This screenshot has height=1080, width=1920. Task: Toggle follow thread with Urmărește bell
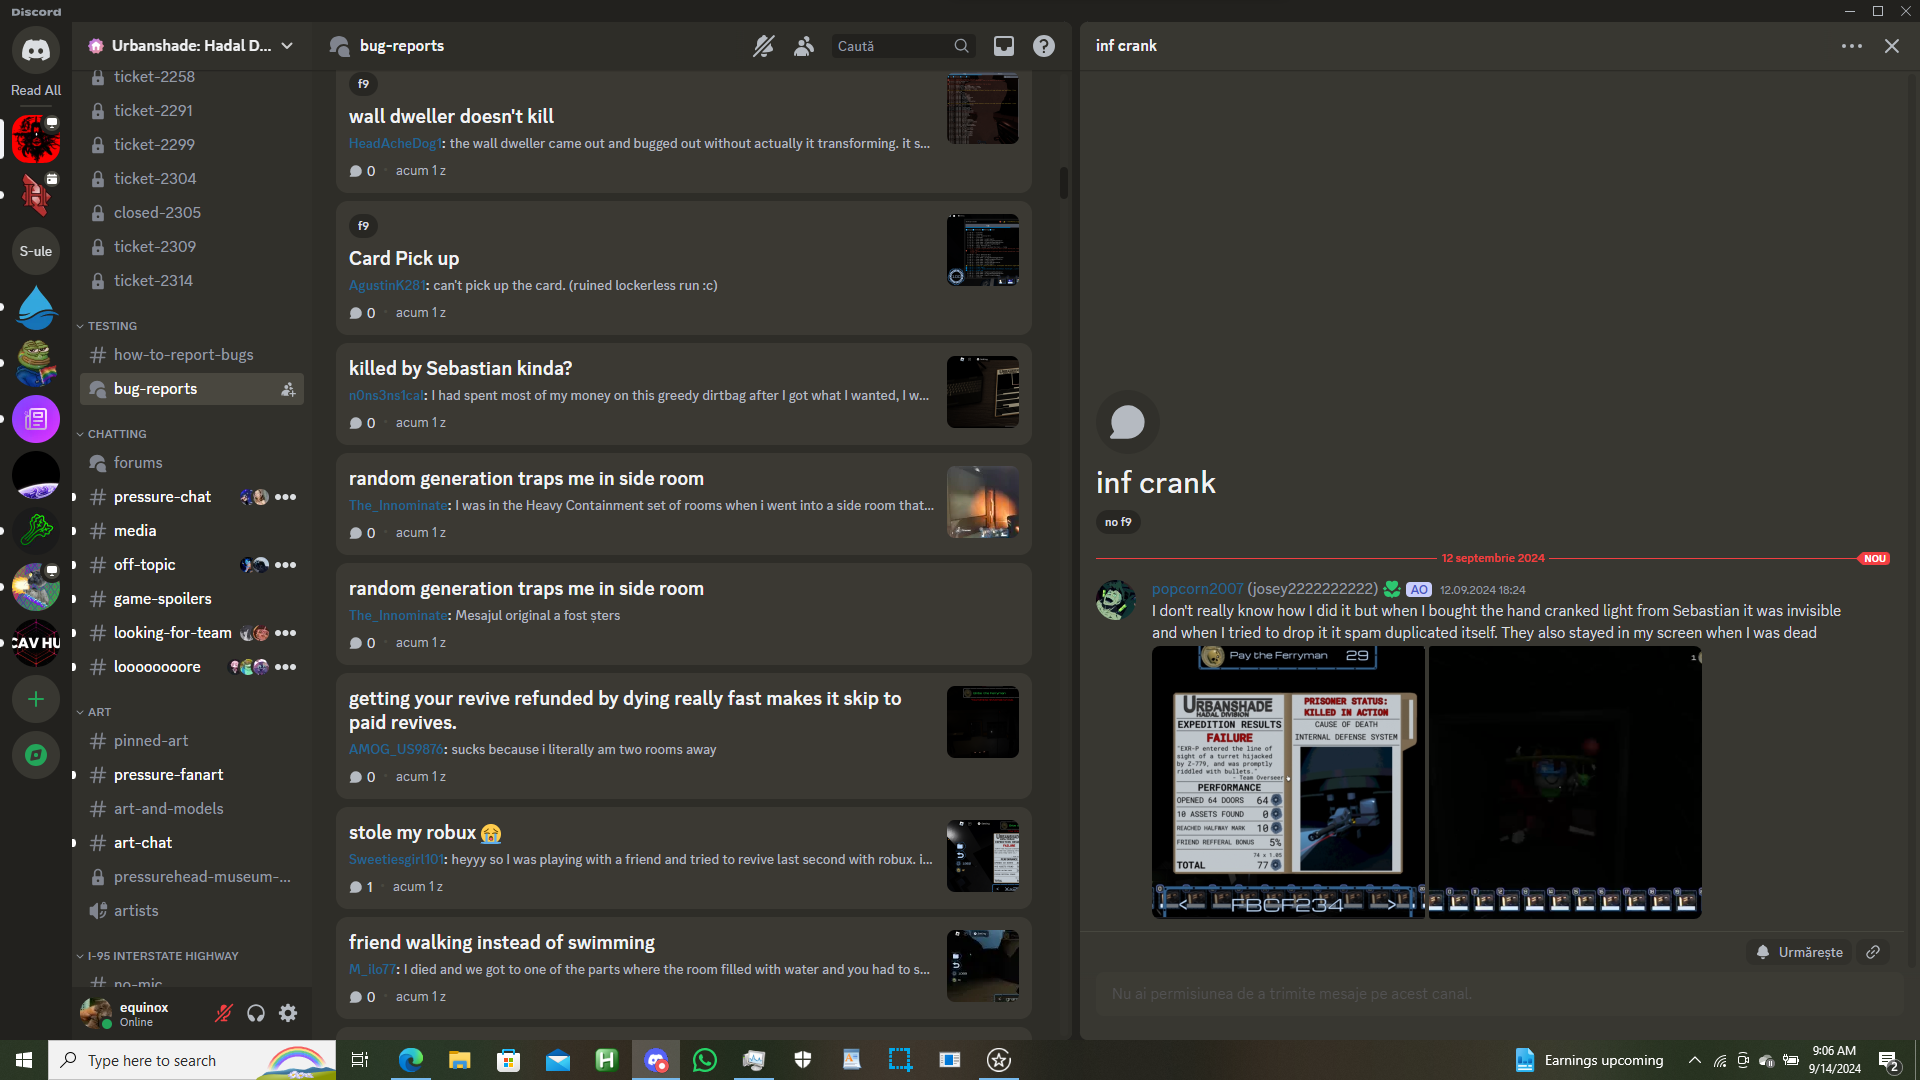(x=1800, y=952)
